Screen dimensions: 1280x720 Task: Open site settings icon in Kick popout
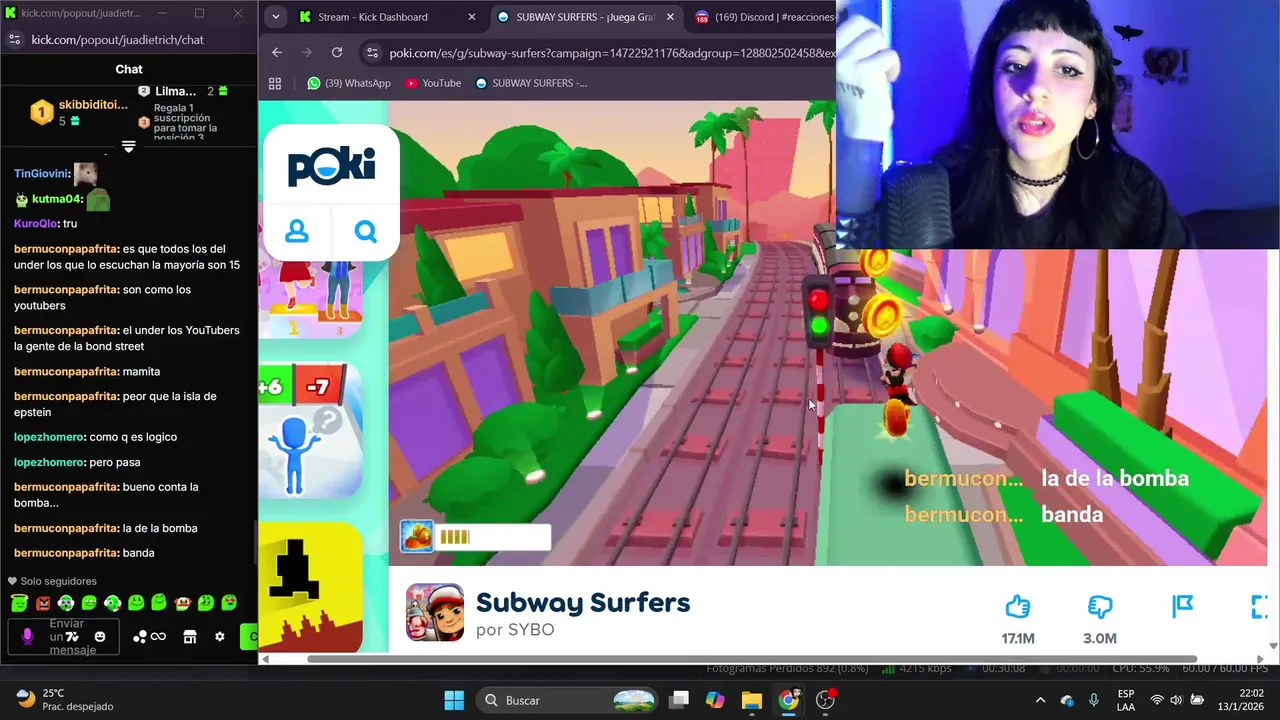13,40
